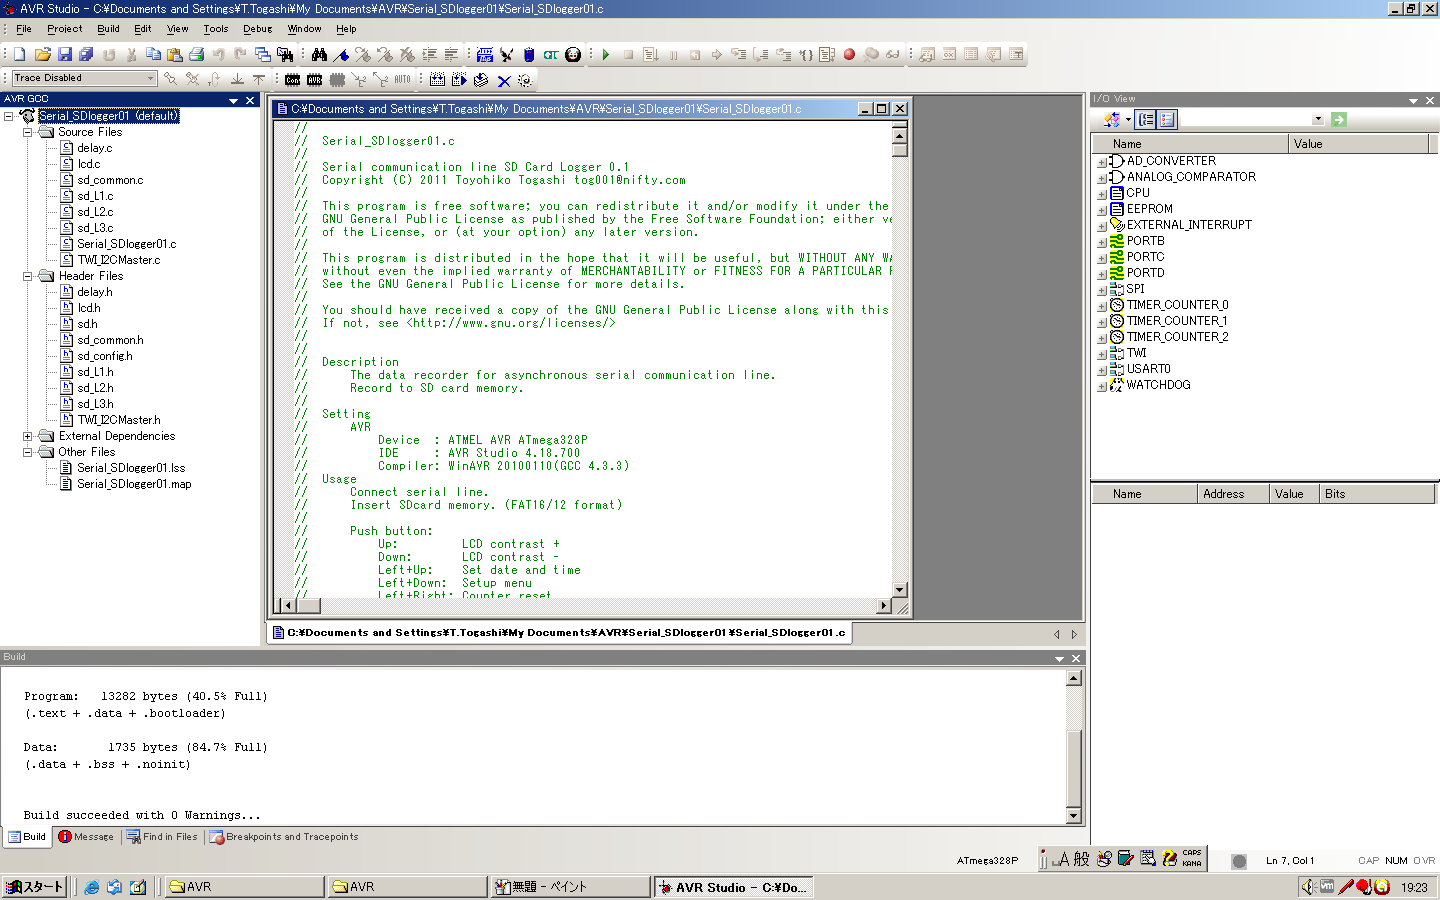Click the AVR chip programmer icon
The width and height of the screenshot is (1440, 900).
click(314, 80)
